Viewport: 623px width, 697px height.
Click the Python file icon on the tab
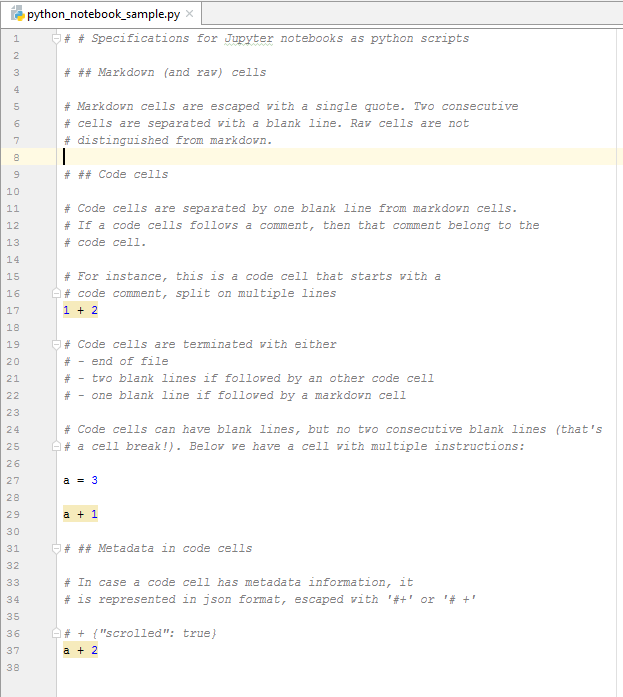17,14
